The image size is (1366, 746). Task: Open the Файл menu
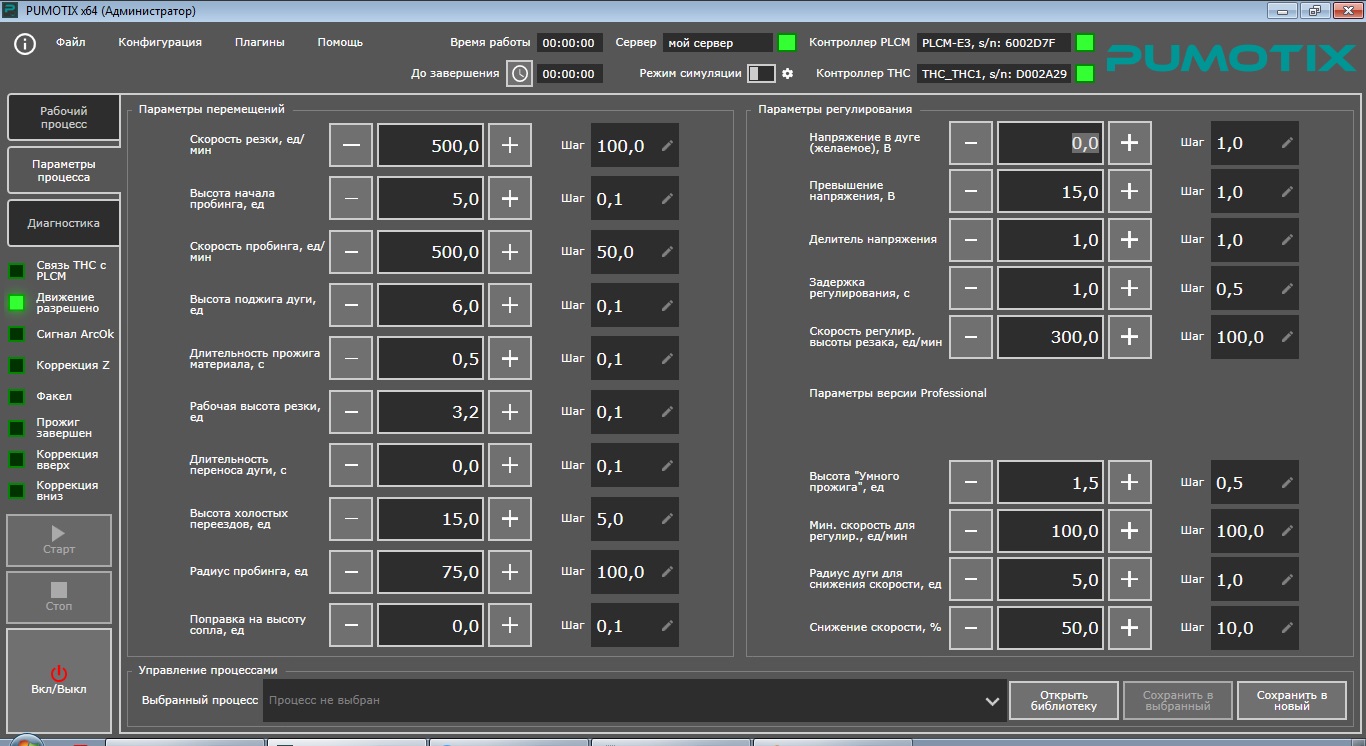pyautogui.click(x=70, y=42)
